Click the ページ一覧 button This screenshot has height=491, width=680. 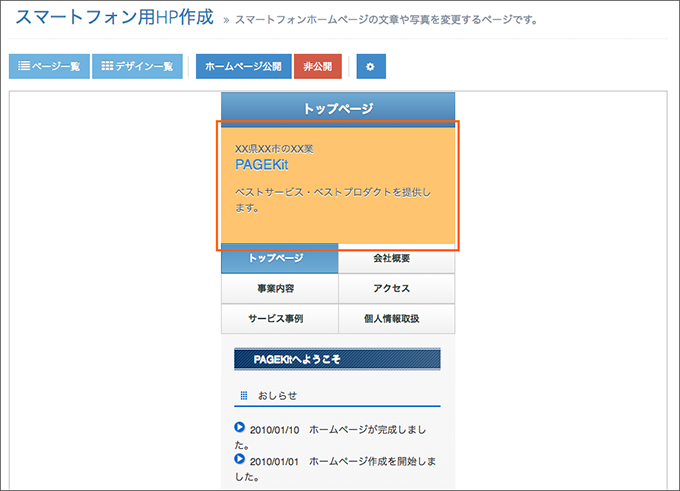(49, 66)
